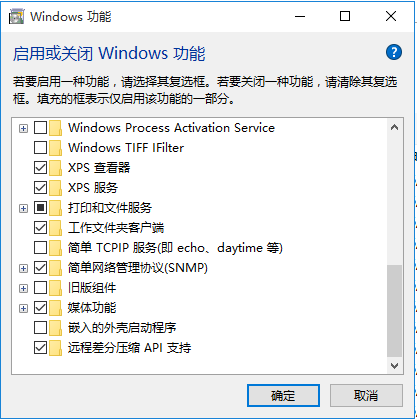Select the 媒体功能 list item label

[x=92, y=308]
